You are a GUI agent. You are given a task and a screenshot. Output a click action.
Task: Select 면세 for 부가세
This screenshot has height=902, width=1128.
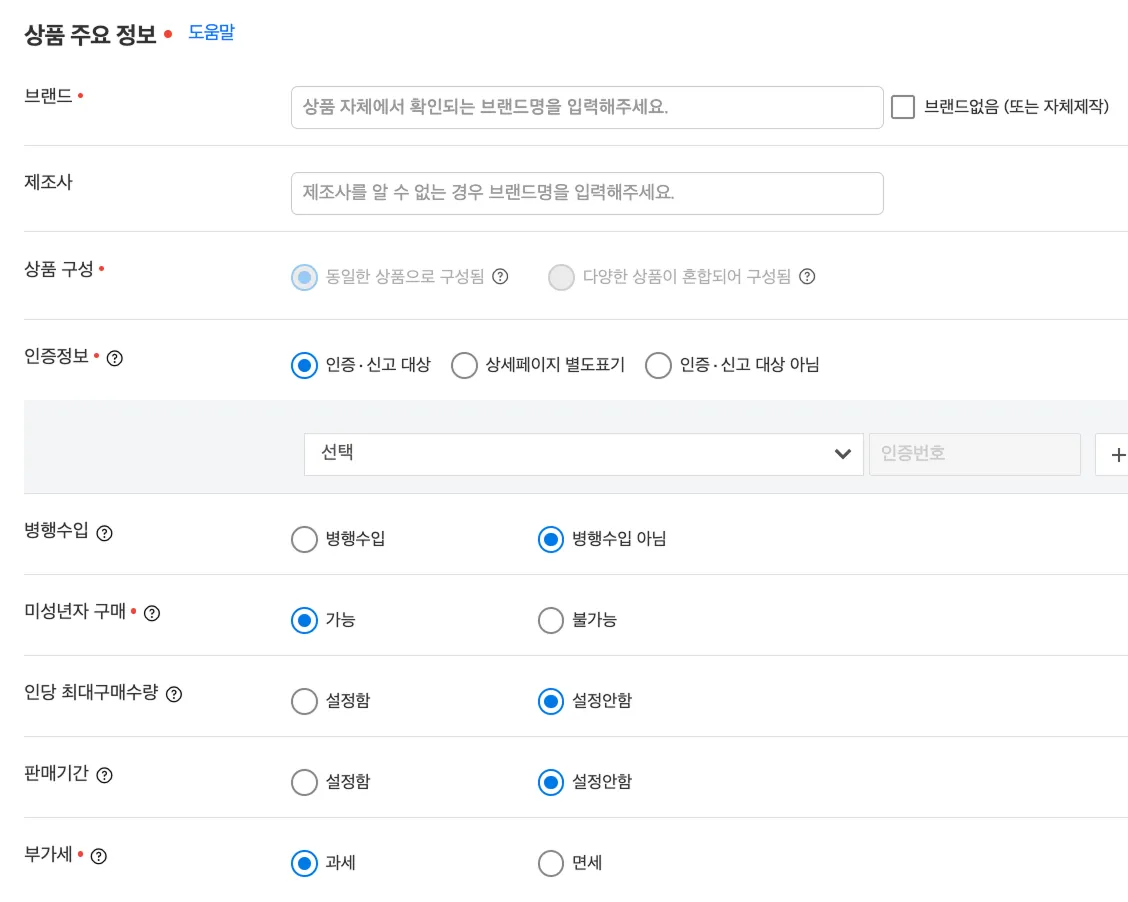point(551,863)
